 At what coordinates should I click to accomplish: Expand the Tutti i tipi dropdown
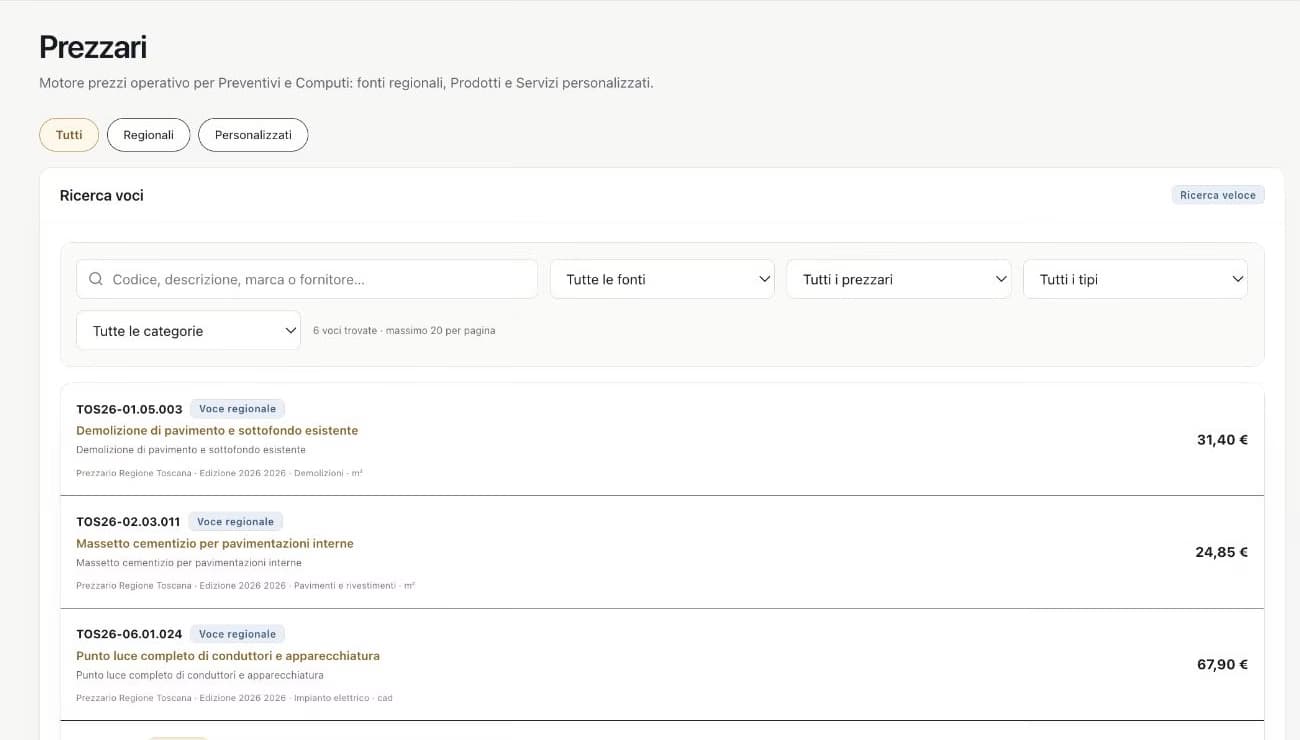click(1135, 279)
